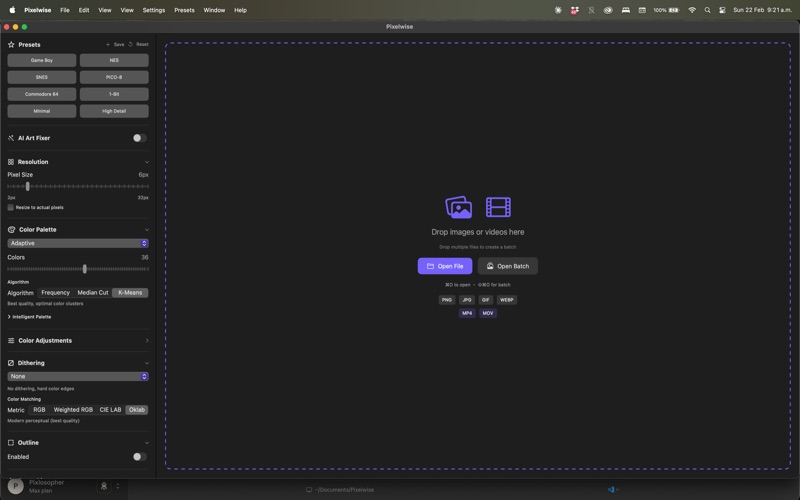Expand the Intelligent Palette section
Image resolution: width=800 pixels, height=500 pixels.
(x=30, y=317)
